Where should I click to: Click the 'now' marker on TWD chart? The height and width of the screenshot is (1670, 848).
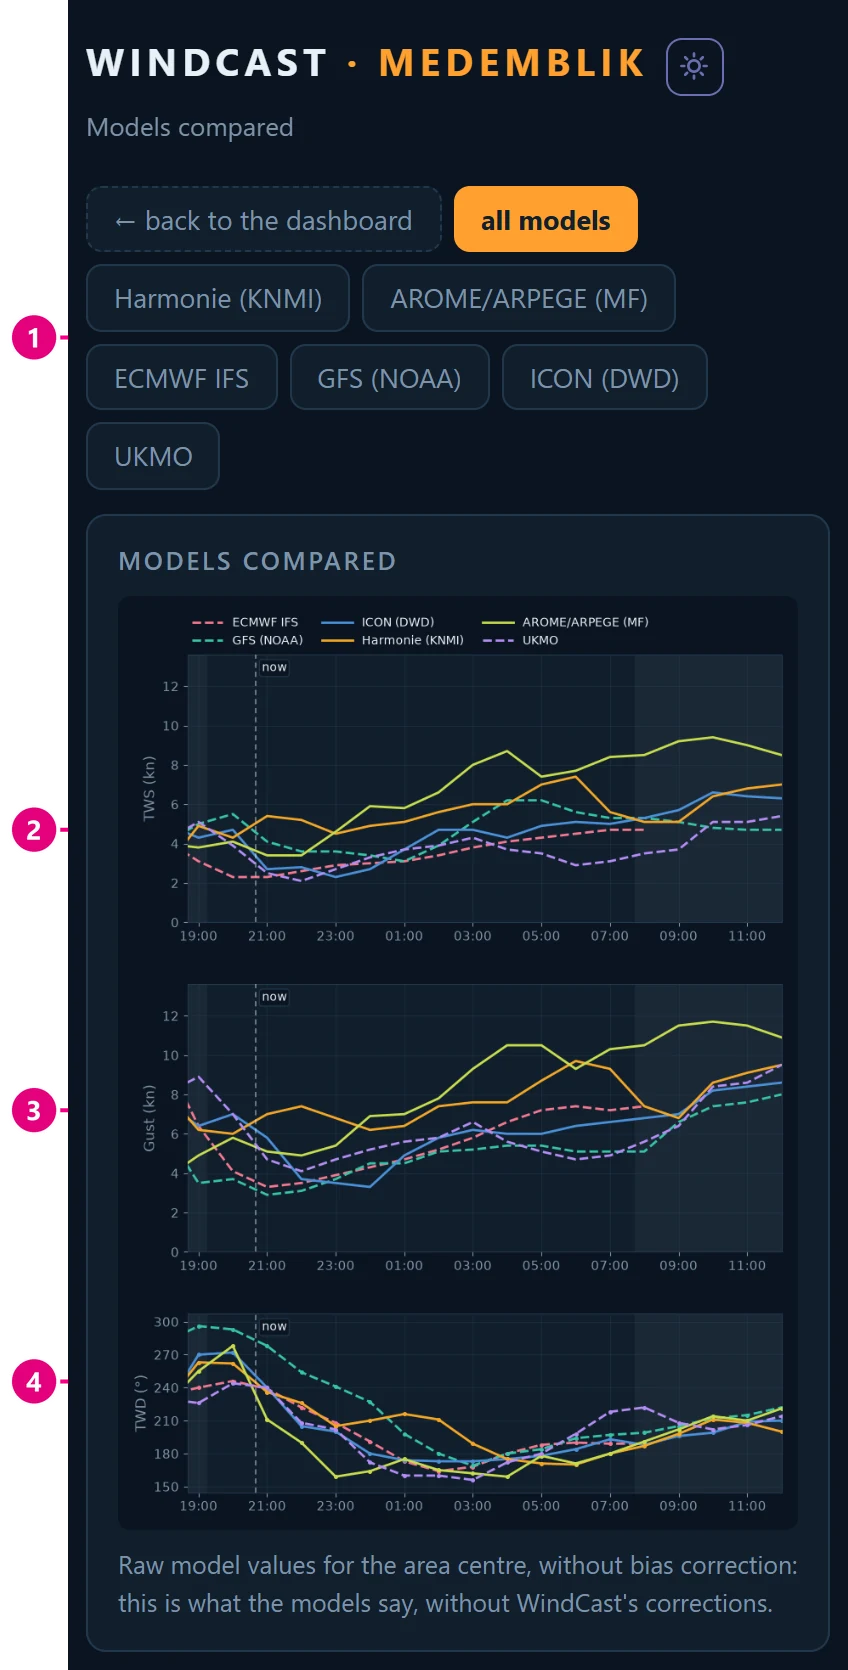[274, 1327]
